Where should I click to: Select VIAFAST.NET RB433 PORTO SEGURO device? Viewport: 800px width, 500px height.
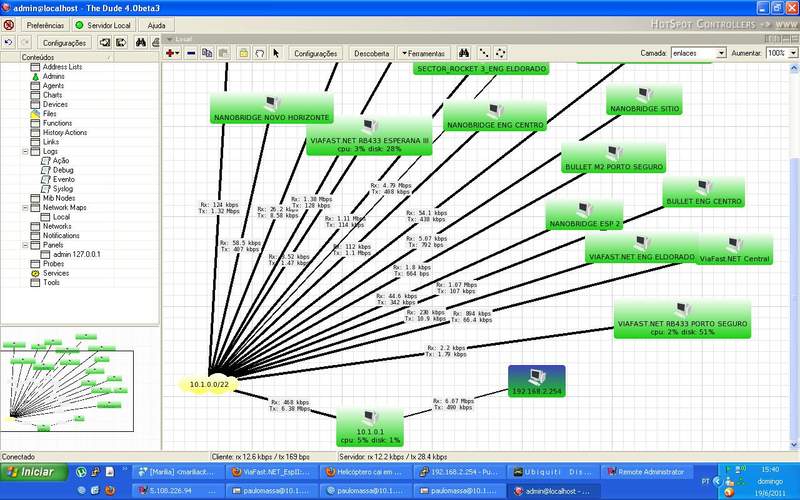pos(682,319)
